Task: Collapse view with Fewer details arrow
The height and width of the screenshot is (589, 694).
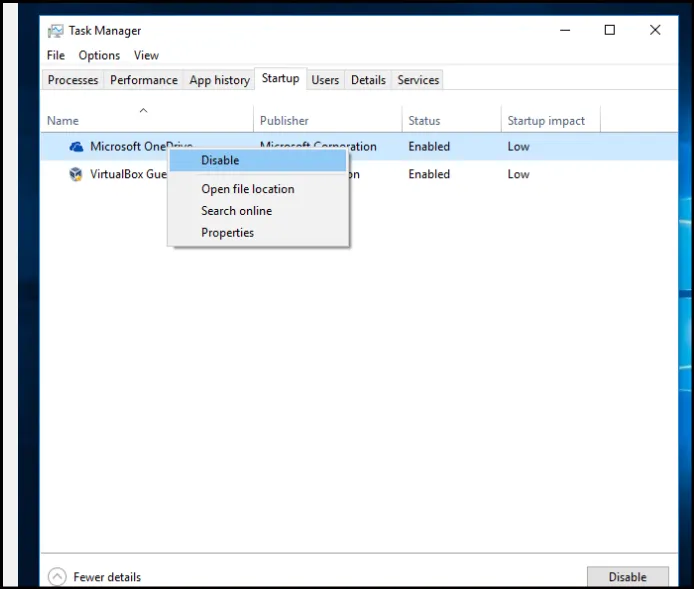Action: (57, 577)
